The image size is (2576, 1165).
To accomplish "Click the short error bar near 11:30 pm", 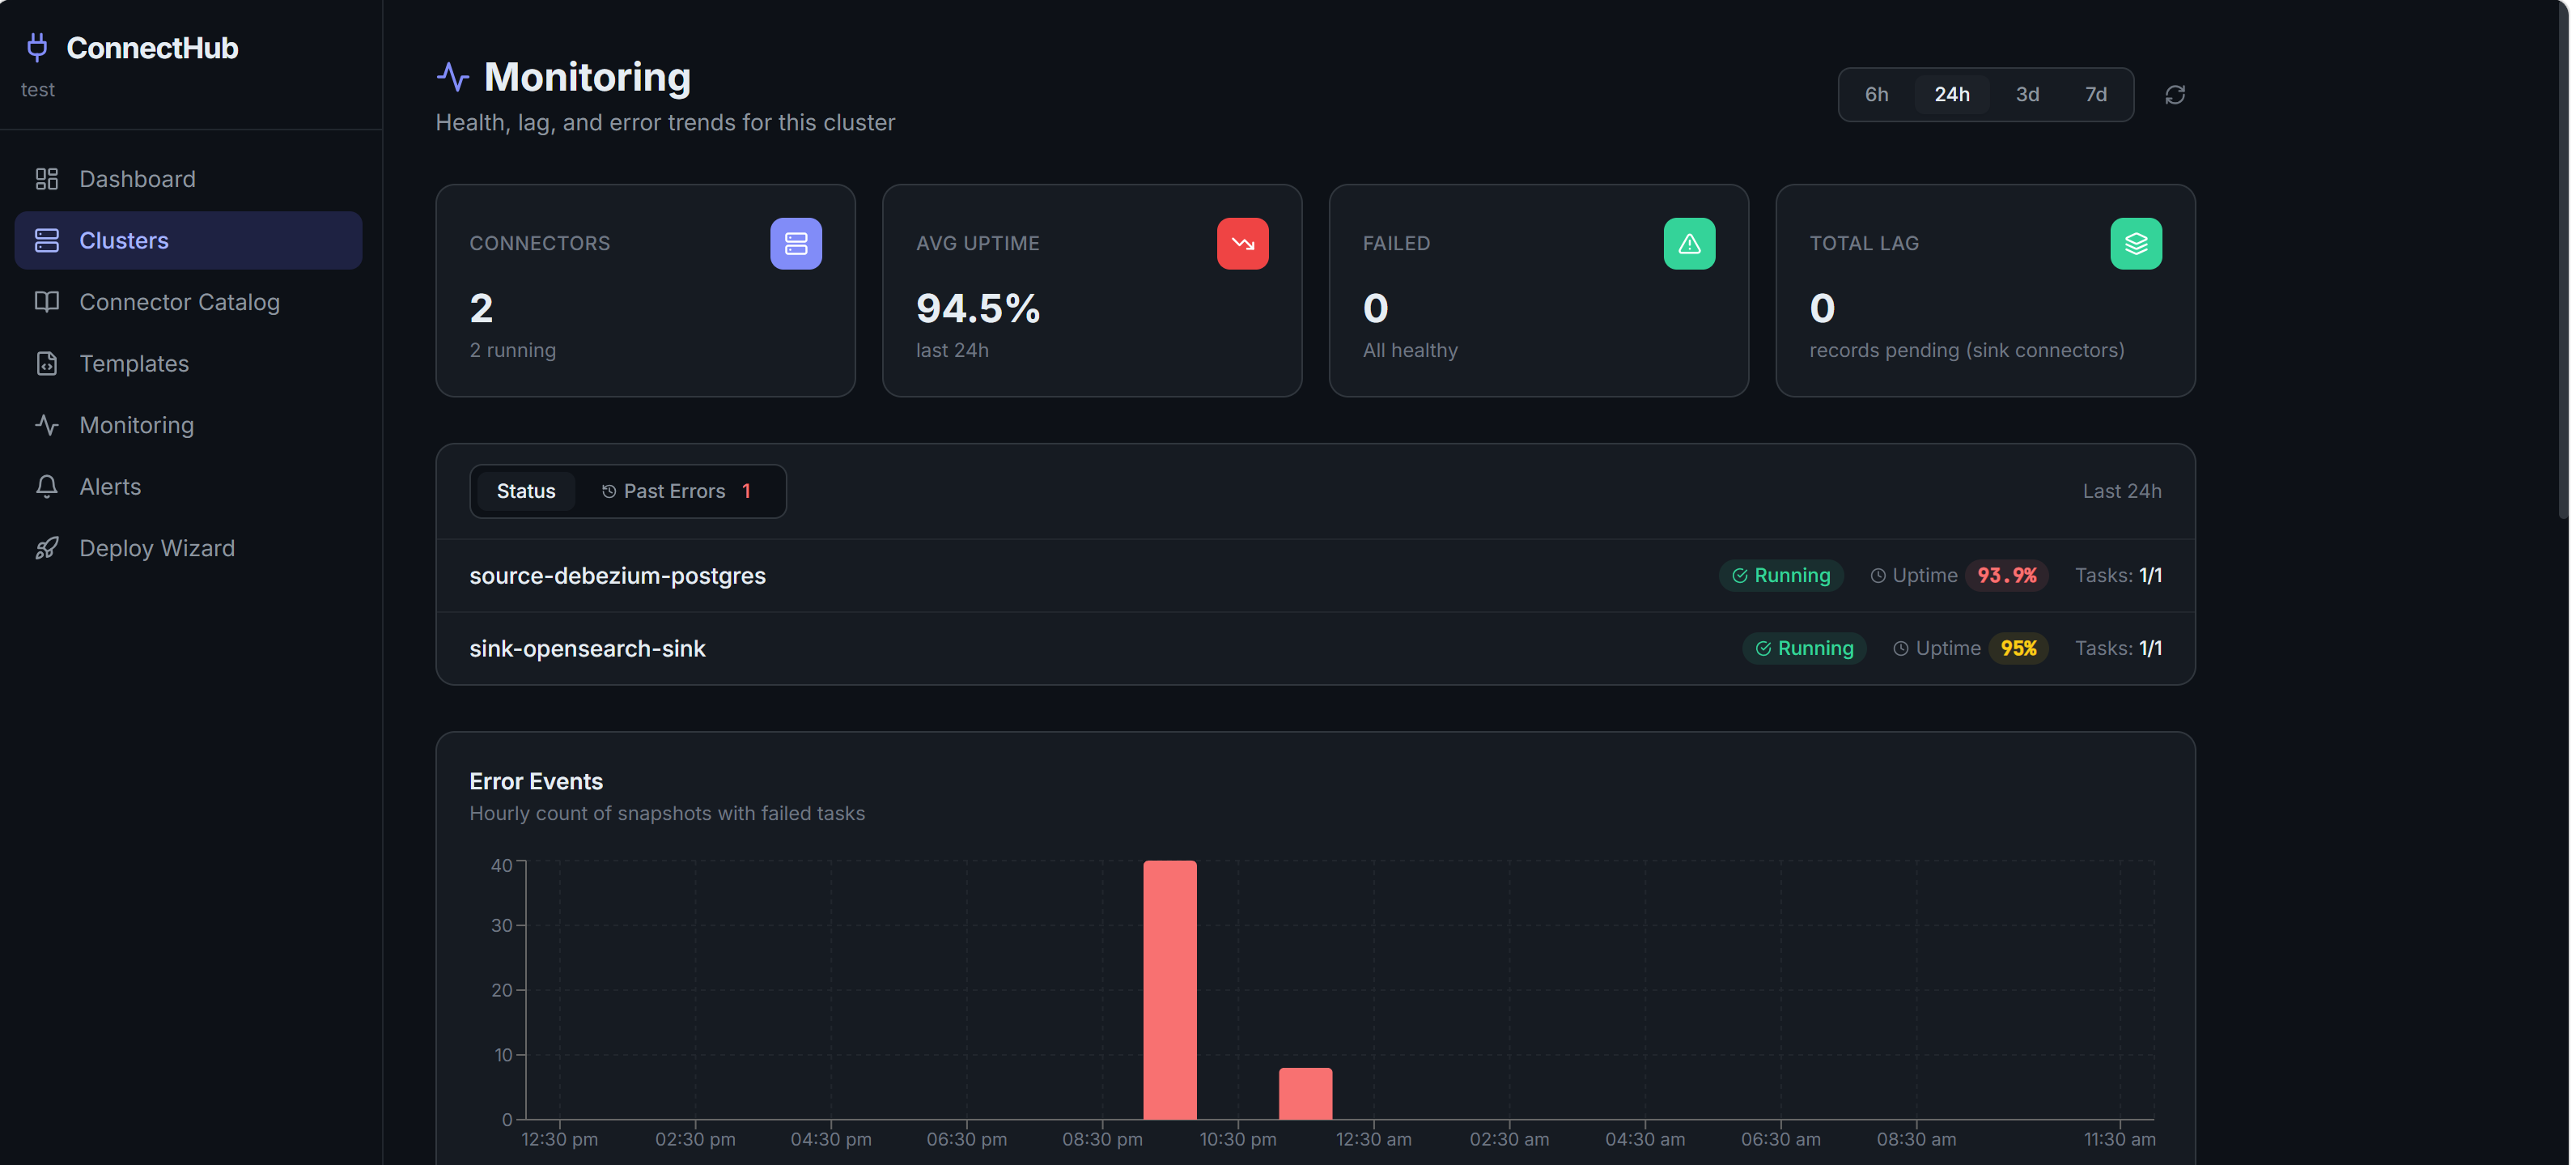I will coord(1306,1093).
